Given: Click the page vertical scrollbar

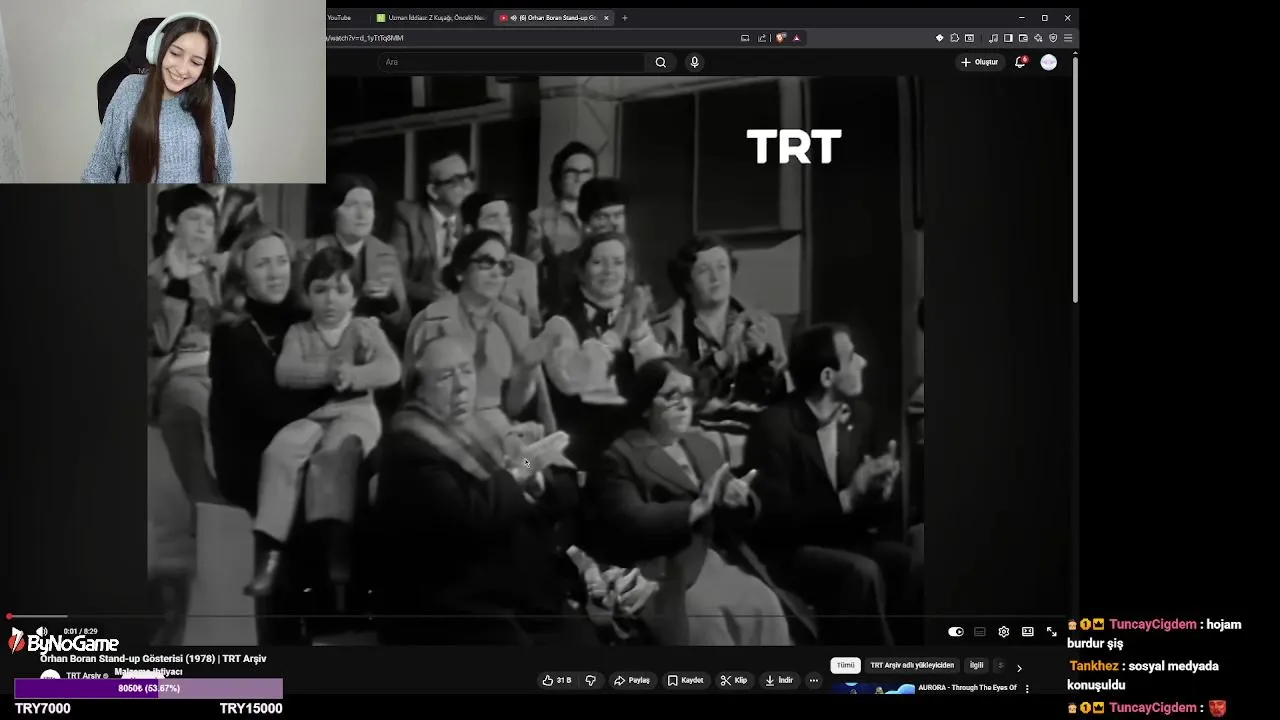Looking at the screenshot, I should (1075, 180).
